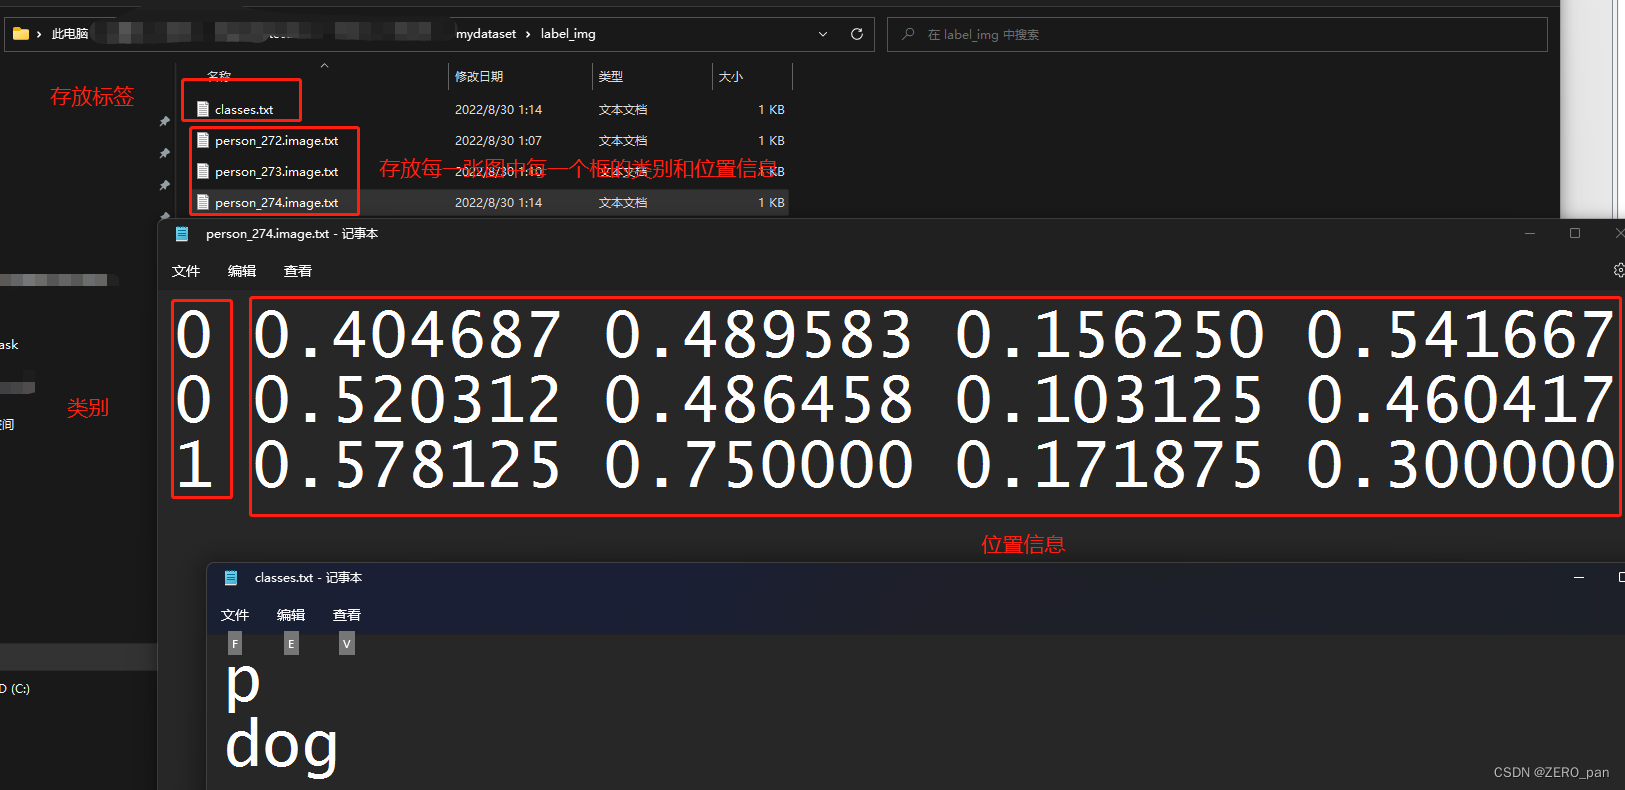Maximize the person_274.image.txt Notepad window

(x=1575, y=233)
